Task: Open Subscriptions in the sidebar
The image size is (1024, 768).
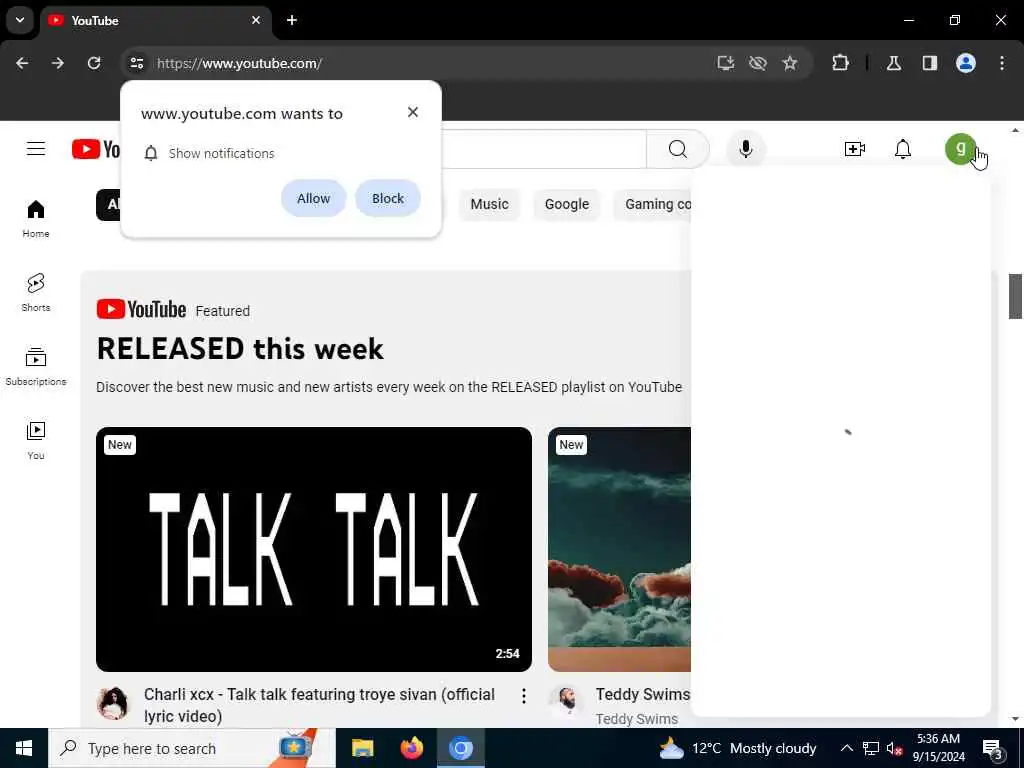Action: [36, 366]
